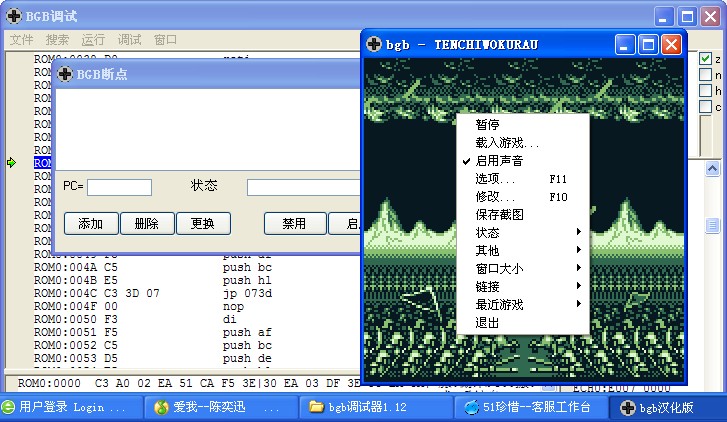Viewport: 727px width, 422px height.
Task: Open the 调试 menu in debugger
Action: pyautogui.click(x=129, y=40)
